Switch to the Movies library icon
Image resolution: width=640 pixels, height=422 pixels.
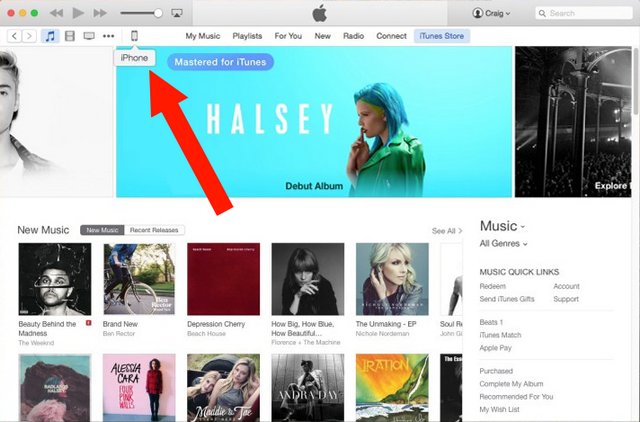click(x=70, y=36)
